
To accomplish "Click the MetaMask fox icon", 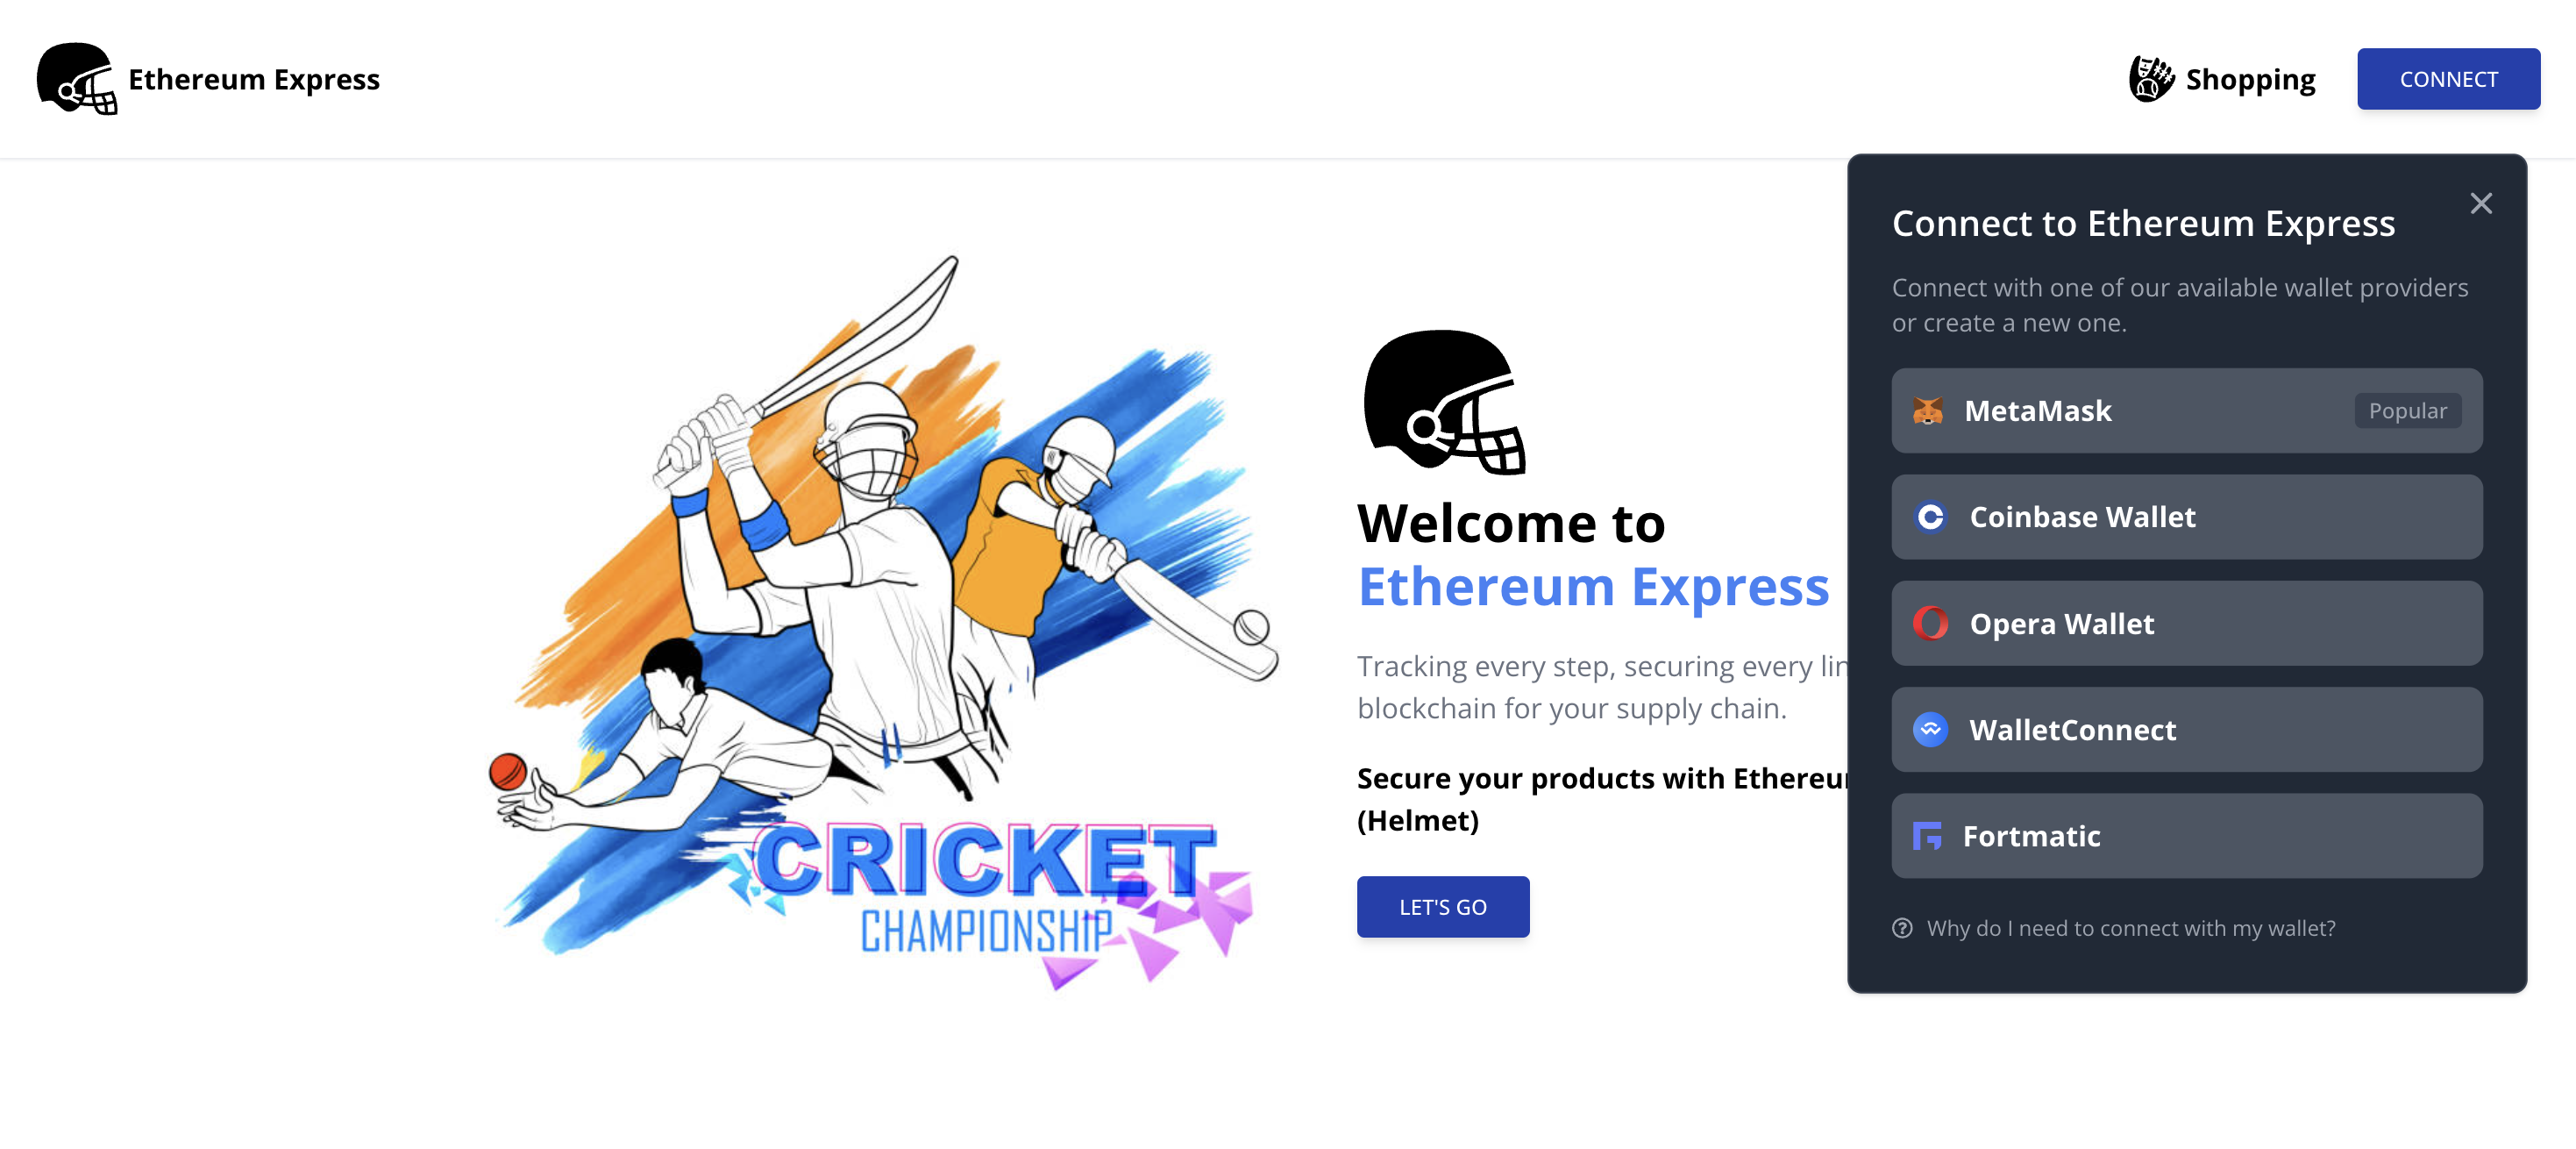I will [1927, 411].
